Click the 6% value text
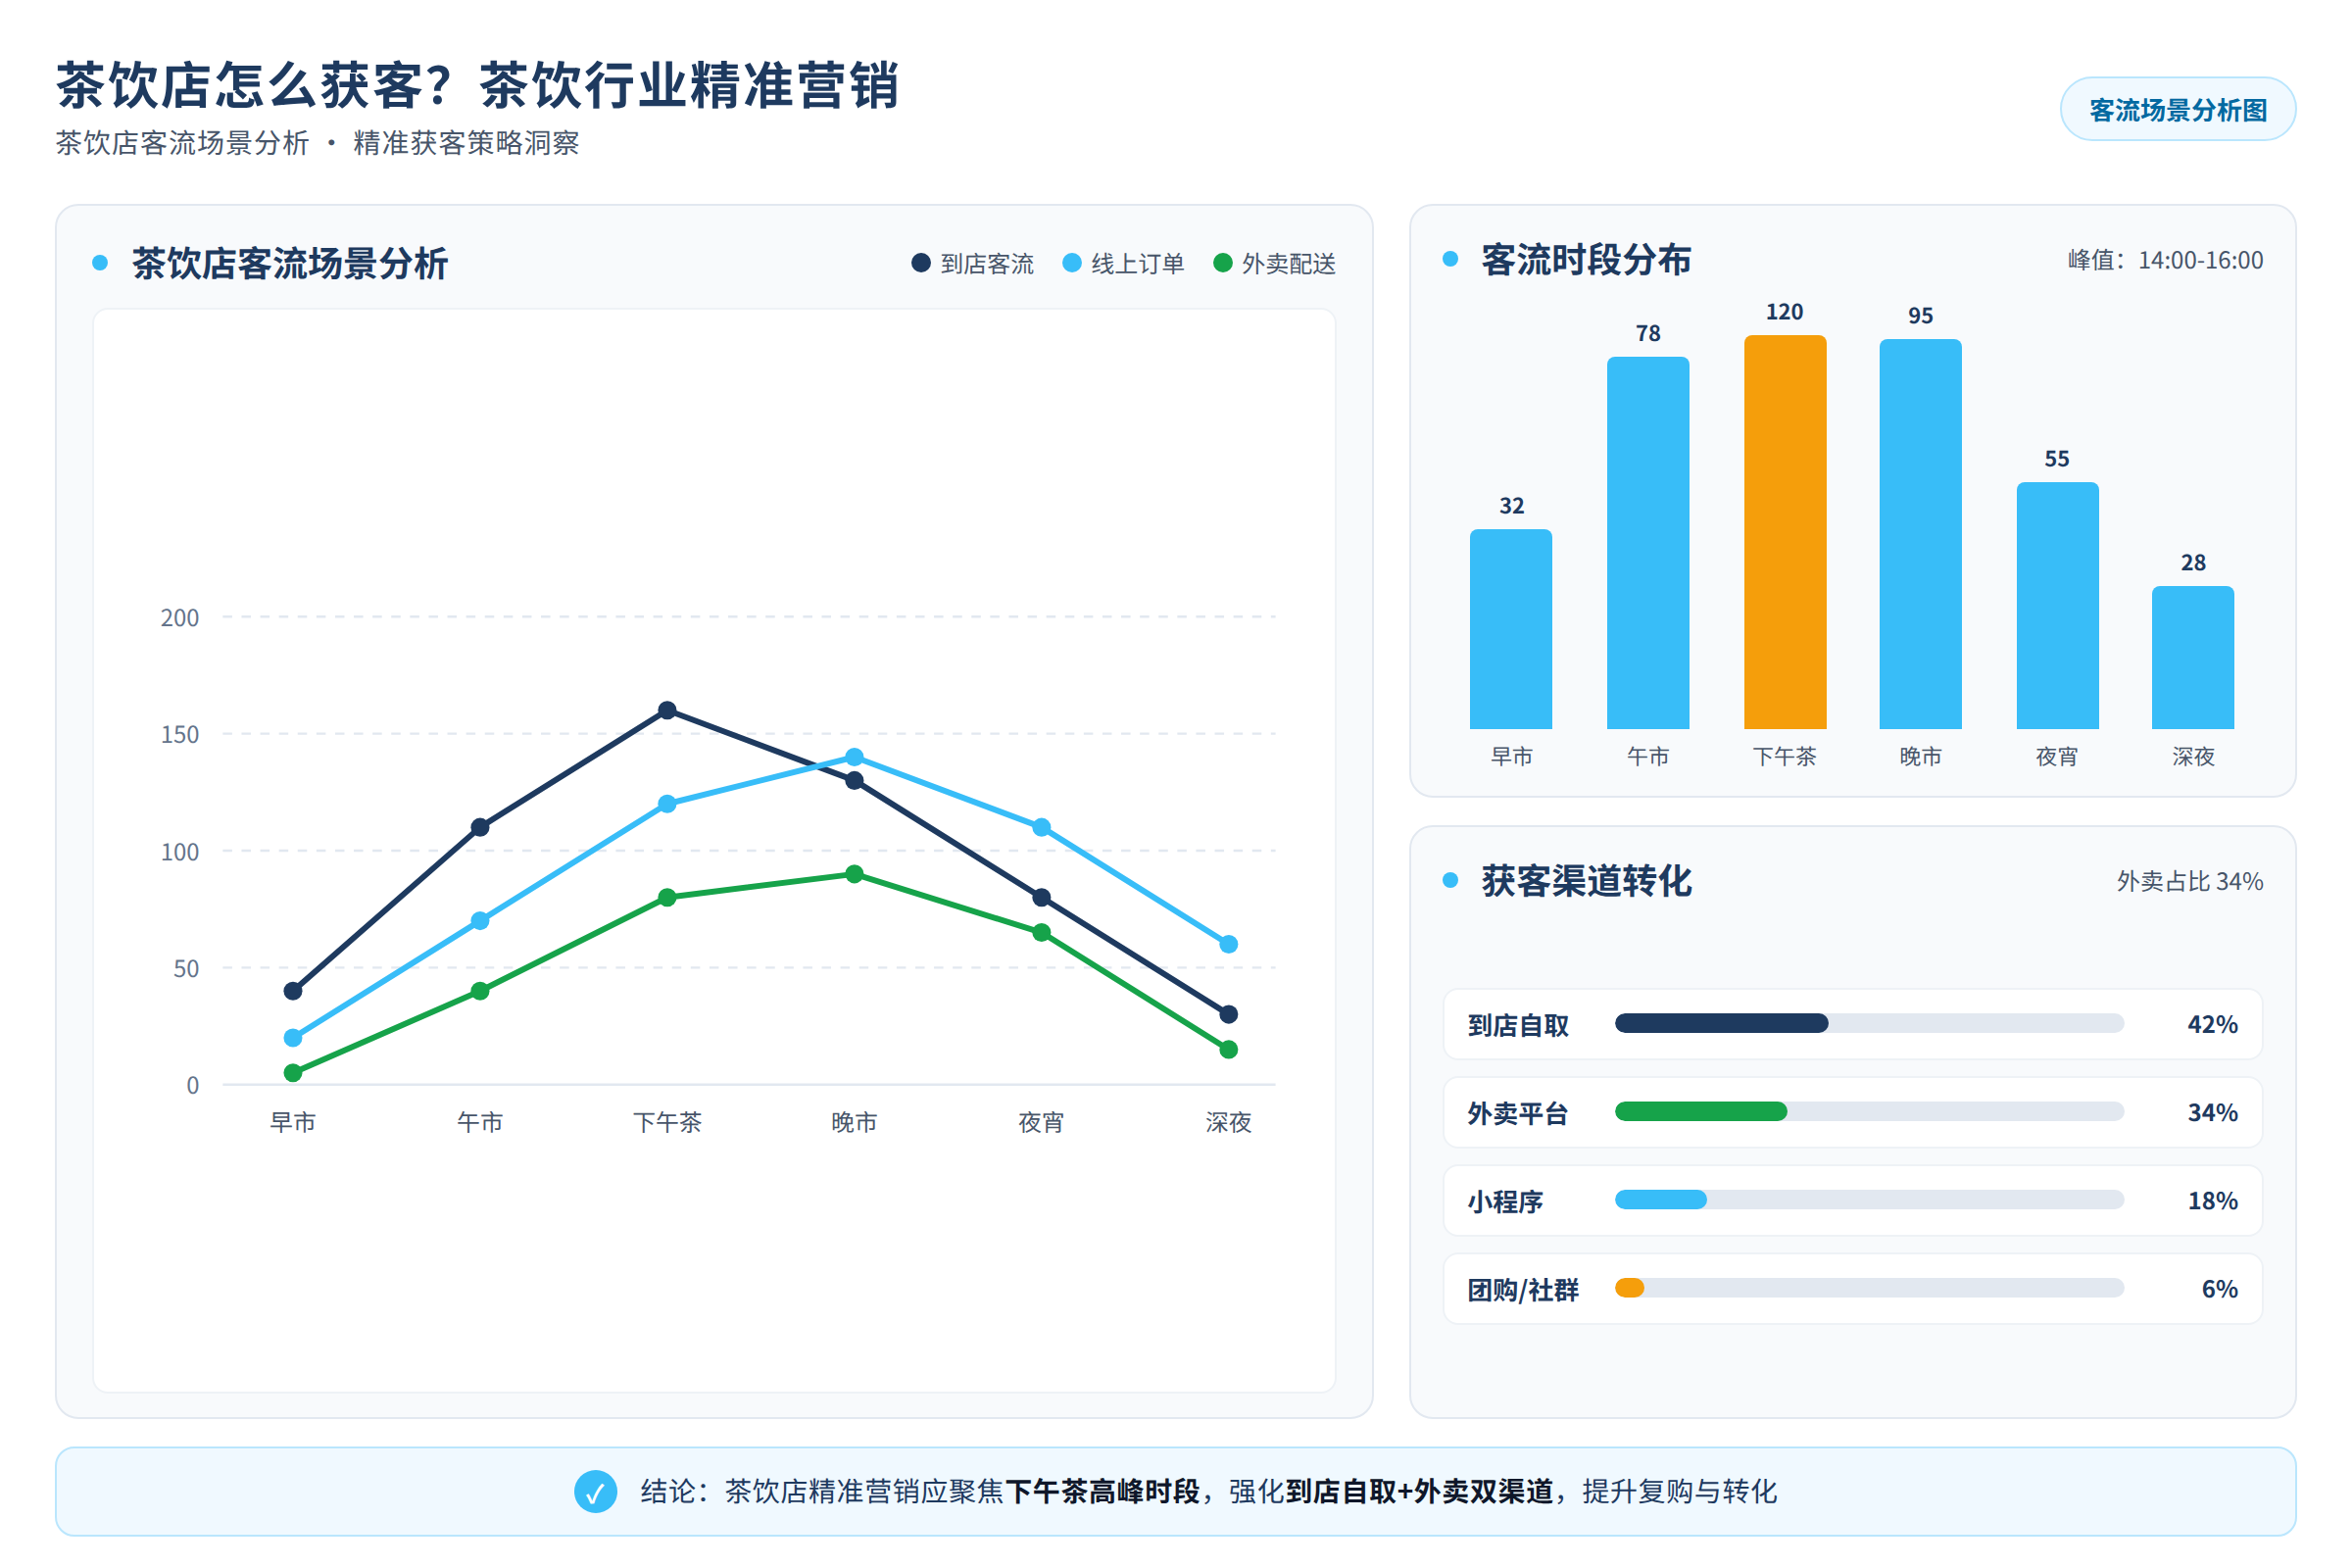 2219,1288
